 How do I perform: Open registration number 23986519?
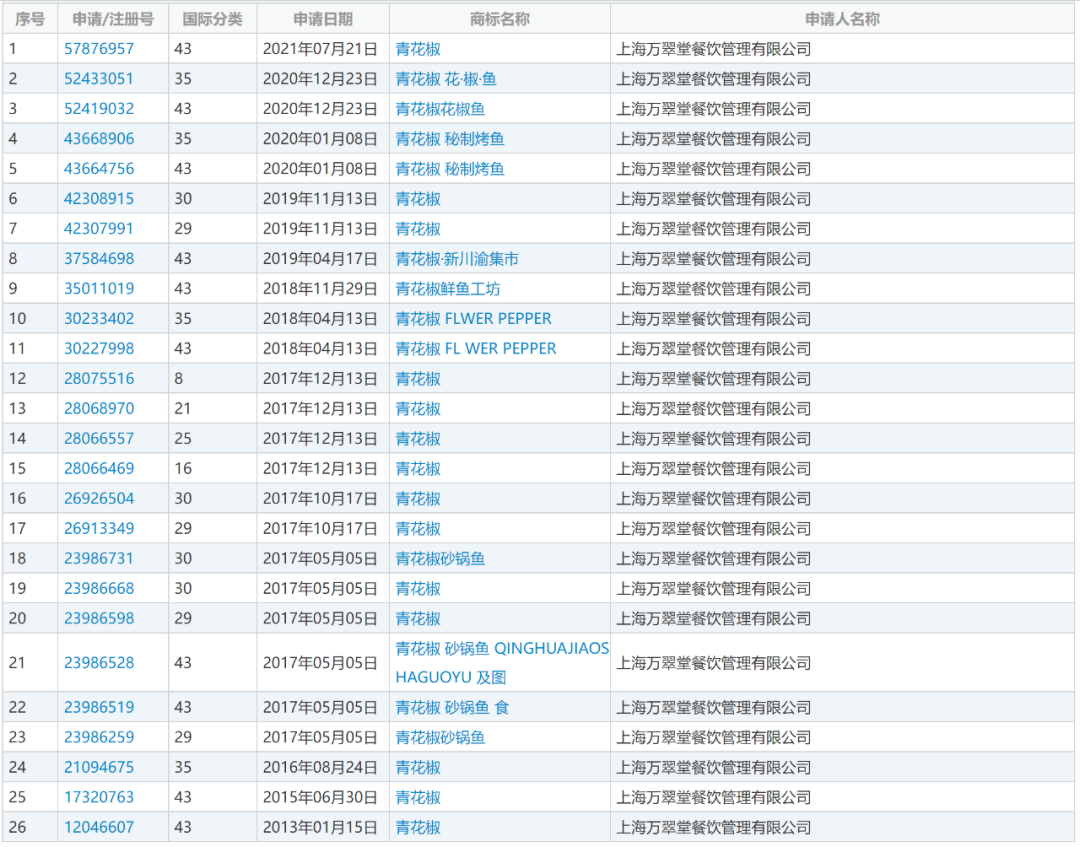(98, 707)
